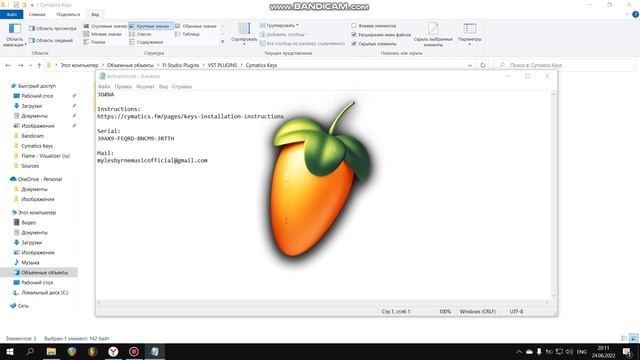Open Explorer options (Параметры)

coord(470,34)
